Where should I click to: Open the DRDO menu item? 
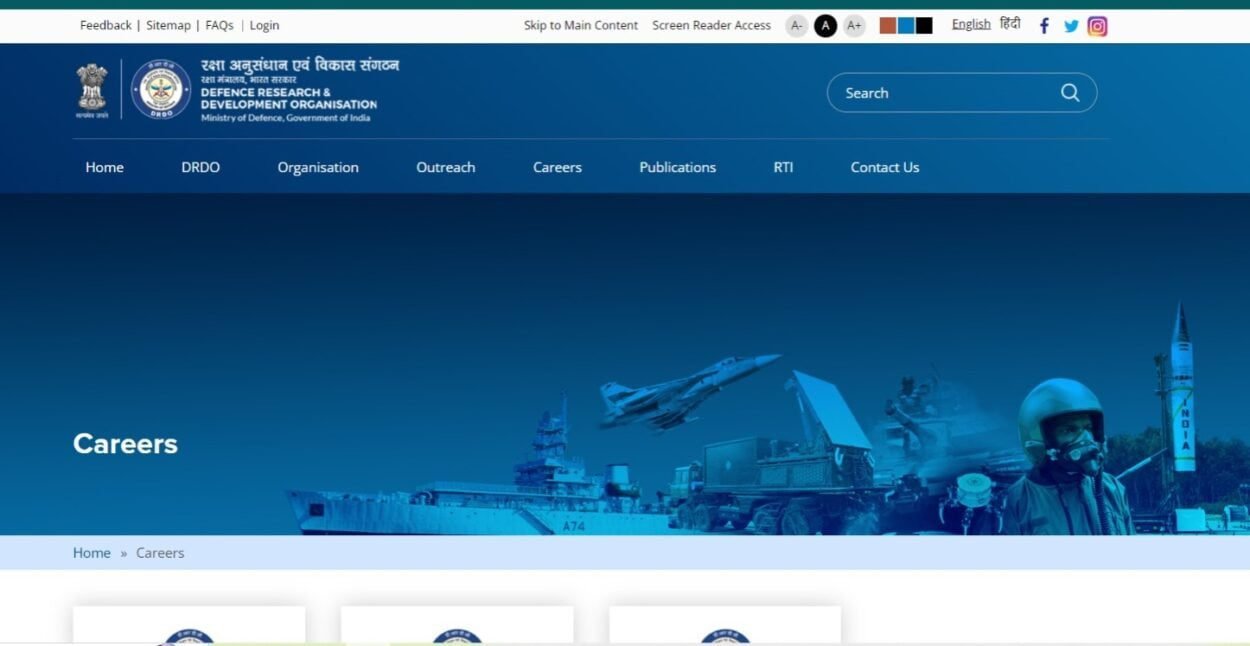(201, 167)
